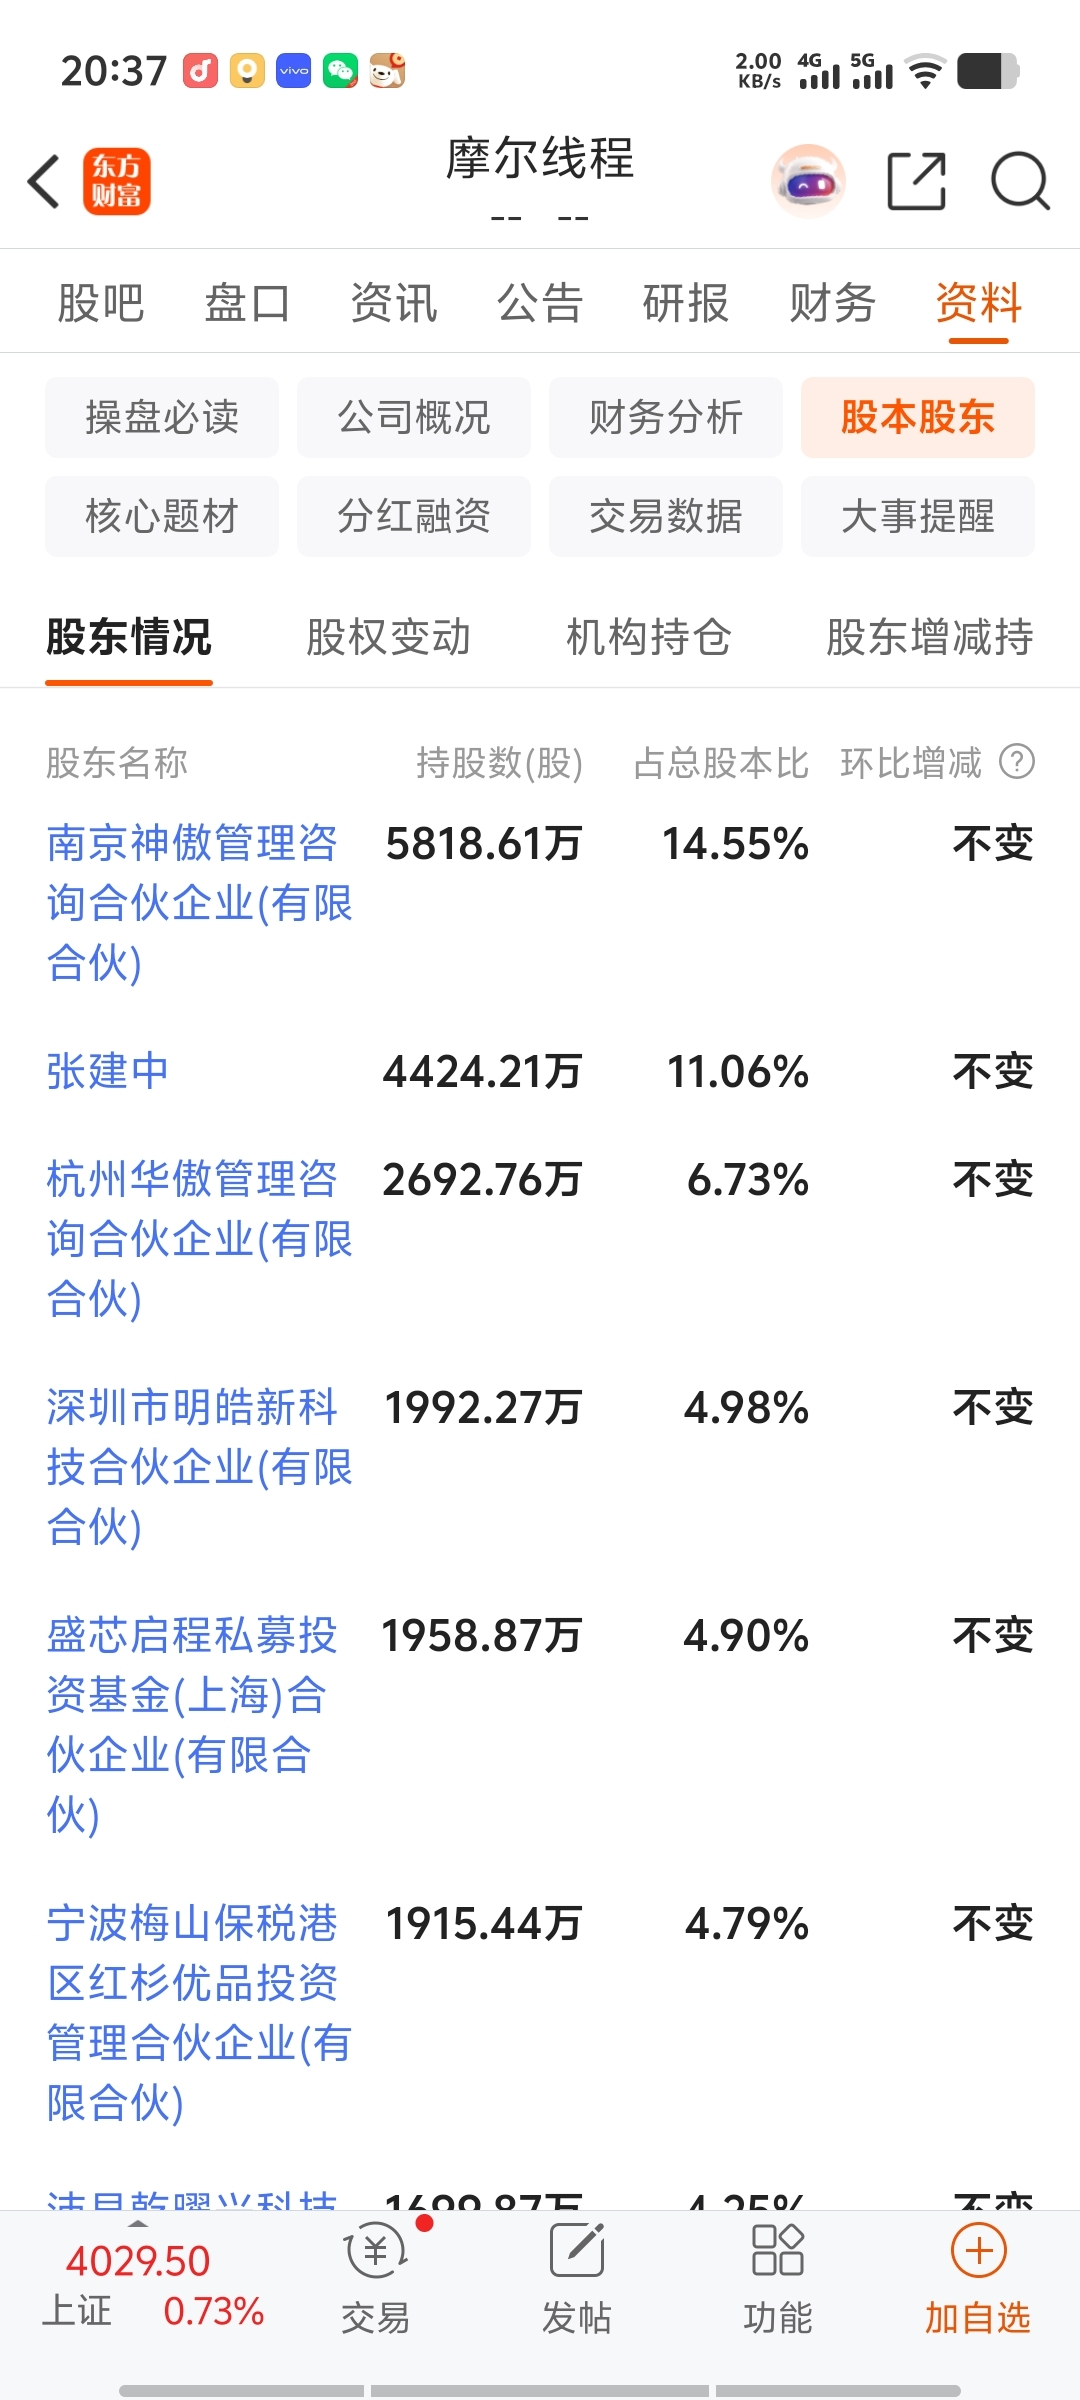Switch to the 财务 tab
1080x2400 pixels.
(832, 303)
